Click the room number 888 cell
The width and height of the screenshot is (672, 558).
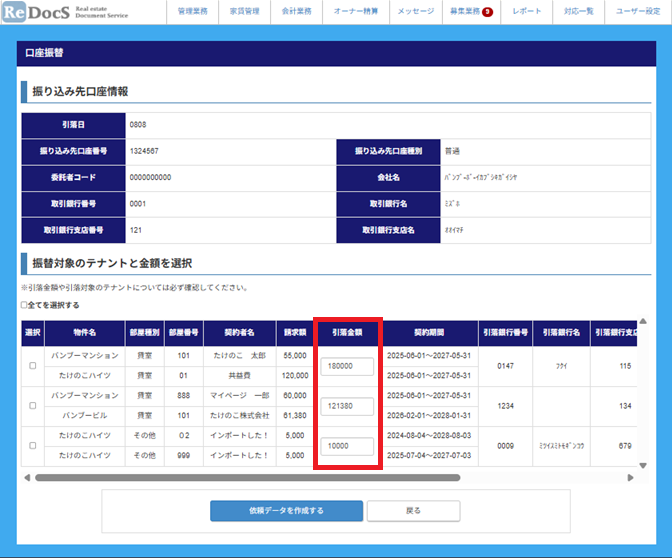point(183,396)
